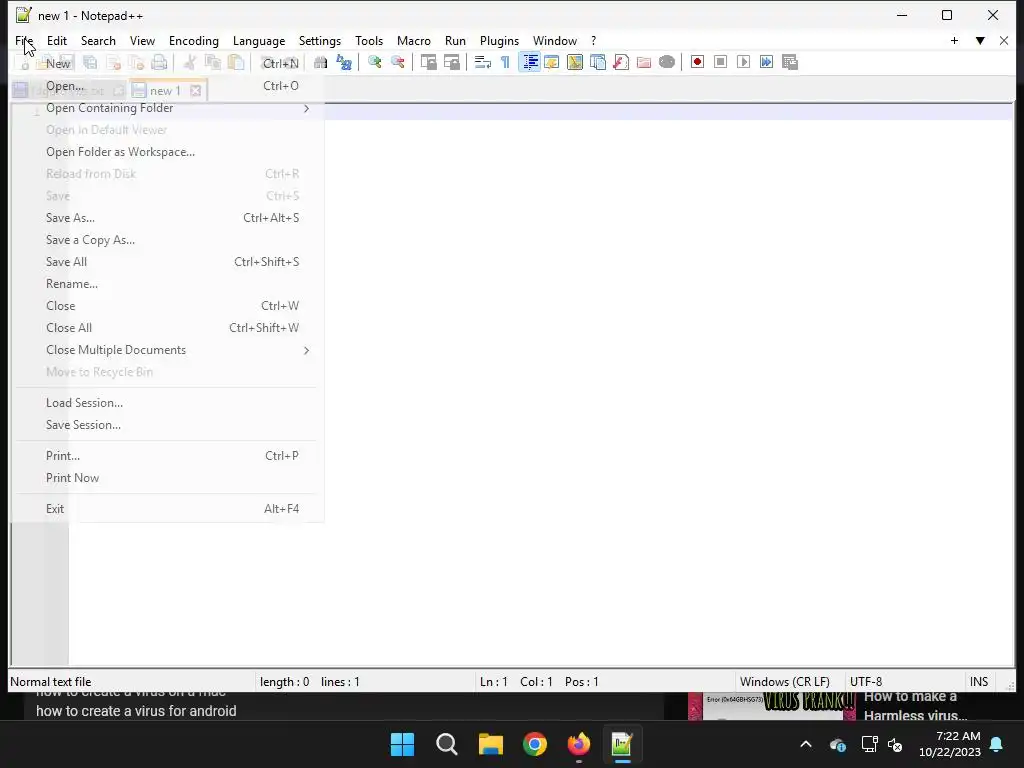Expand Close Multiple Documents submenu

(x=166, y=350)
